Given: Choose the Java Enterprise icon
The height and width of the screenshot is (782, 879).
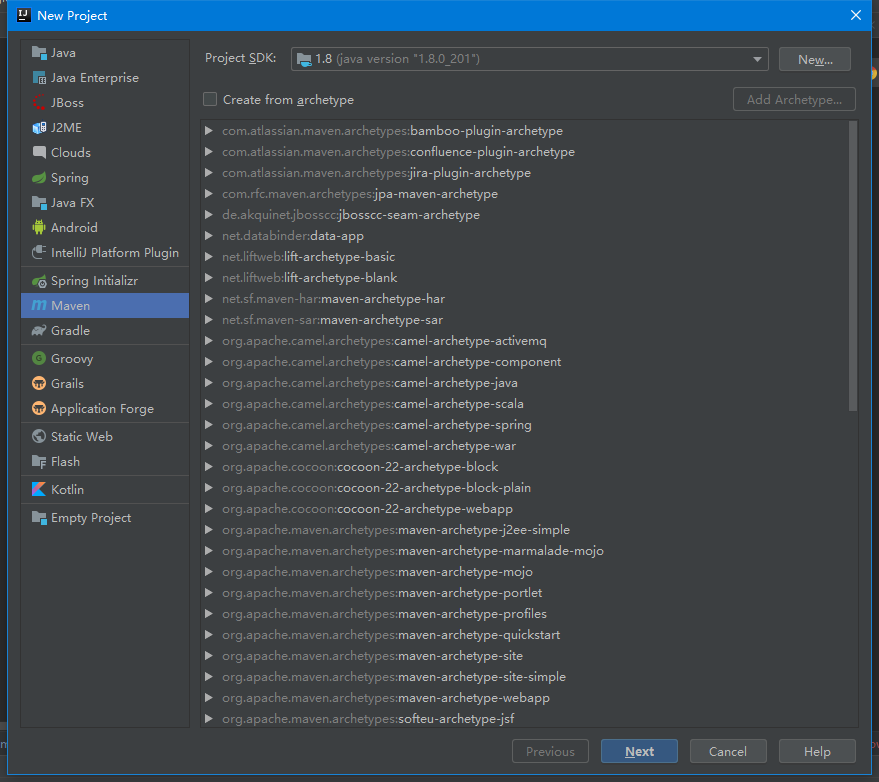Looking at the screenshot, I should 39,78.
